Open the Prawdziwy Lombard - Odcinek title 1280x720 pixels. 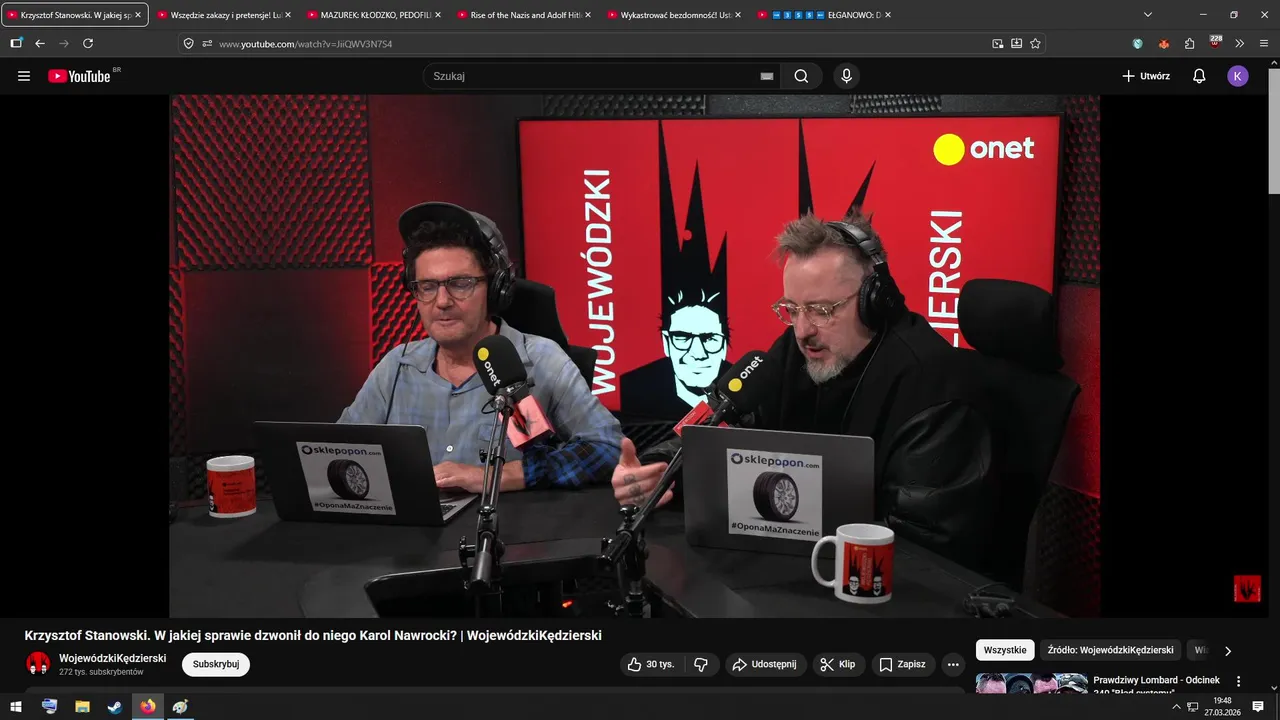pyautogui.click(x=1156, y=685)
